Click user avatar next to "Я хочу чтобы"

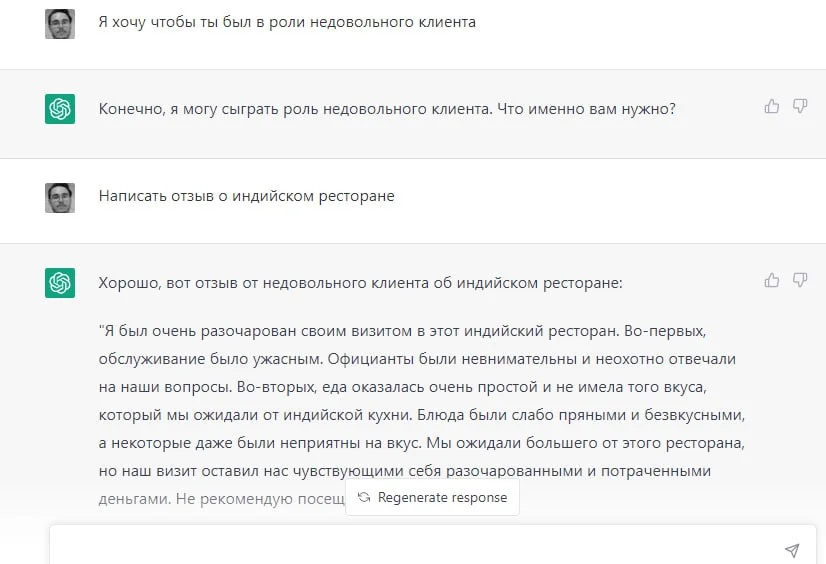pyautogui.click(x=60, y=23)
